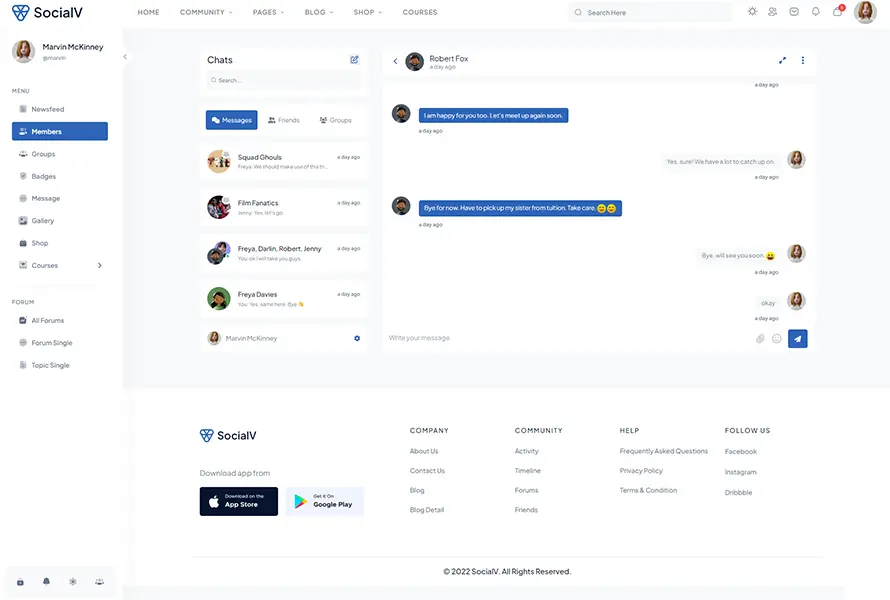Attach a file using the paperclip icon

point(760,339)
